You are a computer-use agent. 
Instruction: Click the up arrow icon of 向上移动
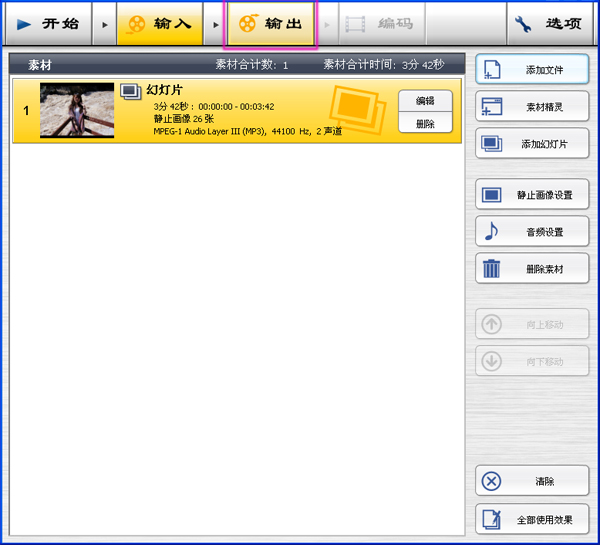[x=491, y=324]
